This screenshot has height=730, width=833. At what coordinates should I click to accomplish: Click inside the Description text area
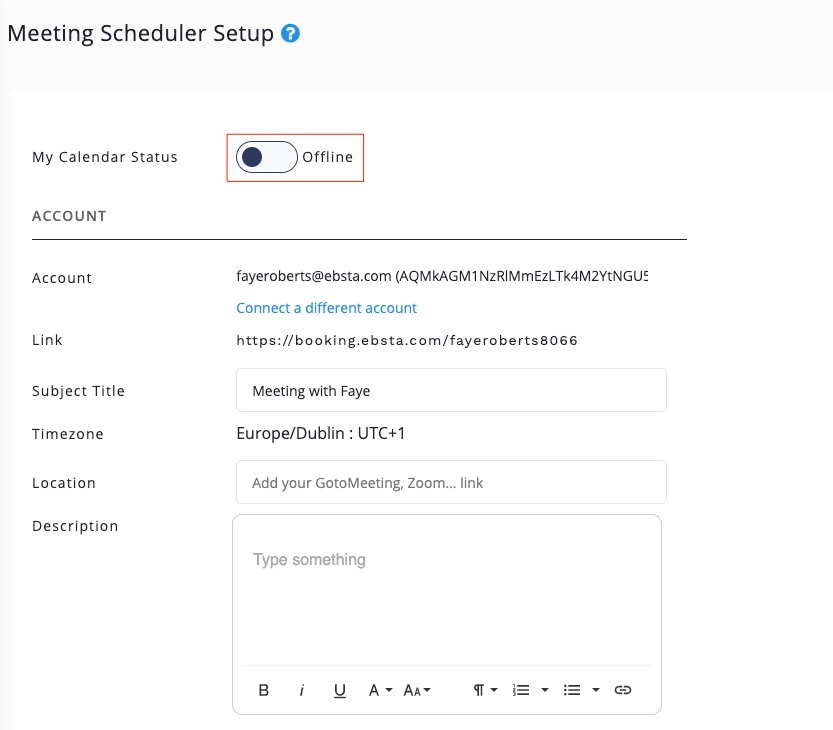click(x=446, y=590)
